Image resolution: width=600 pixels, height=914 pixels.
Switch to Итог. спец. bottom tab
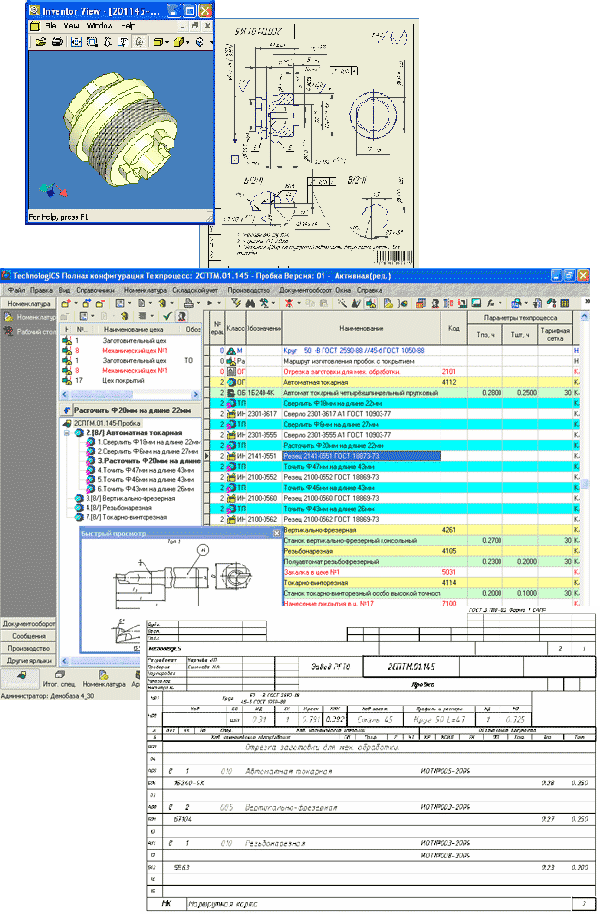[59, 679]
